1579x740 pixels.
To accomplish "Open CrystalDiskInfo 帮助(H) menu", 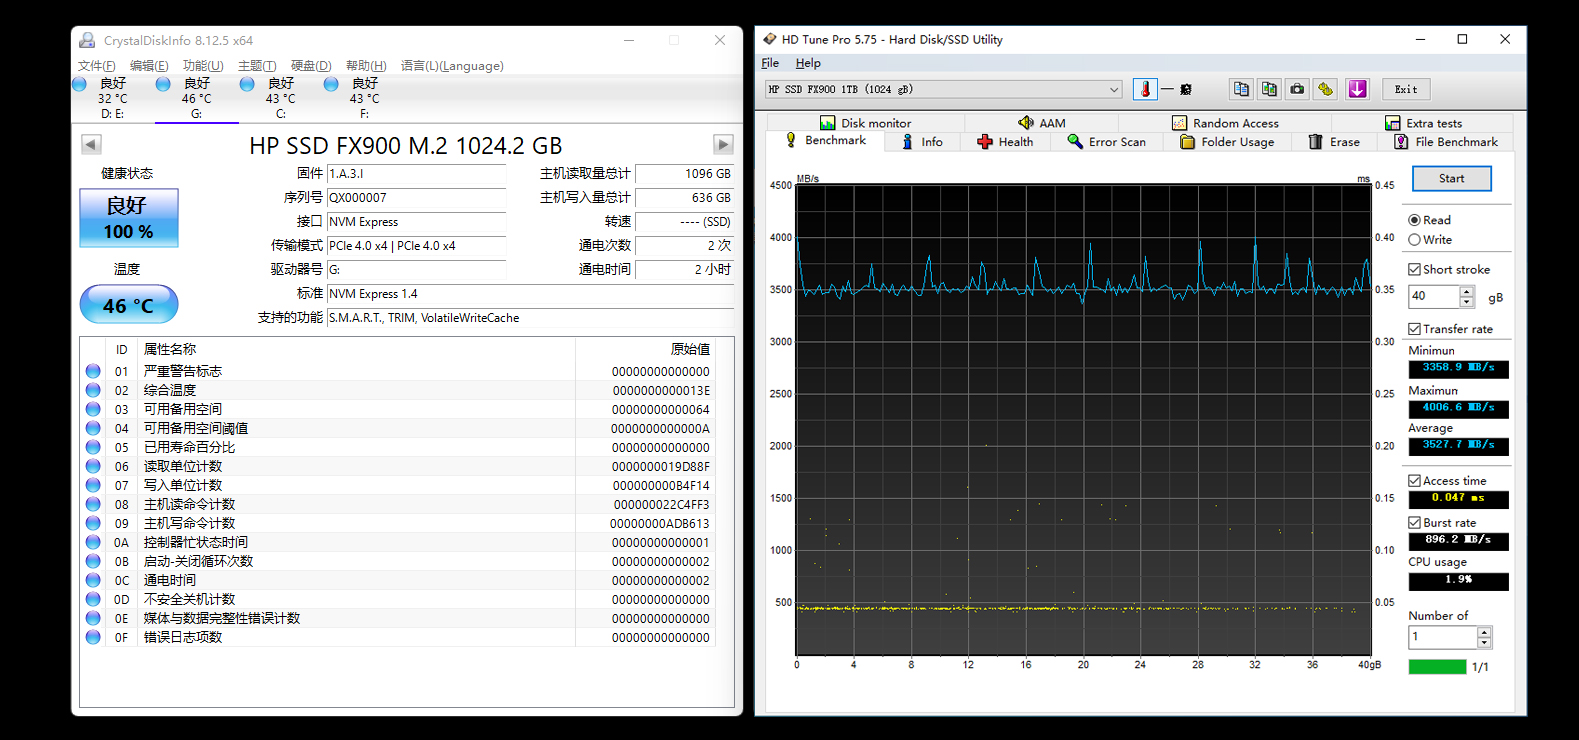I will click(366, 66).
